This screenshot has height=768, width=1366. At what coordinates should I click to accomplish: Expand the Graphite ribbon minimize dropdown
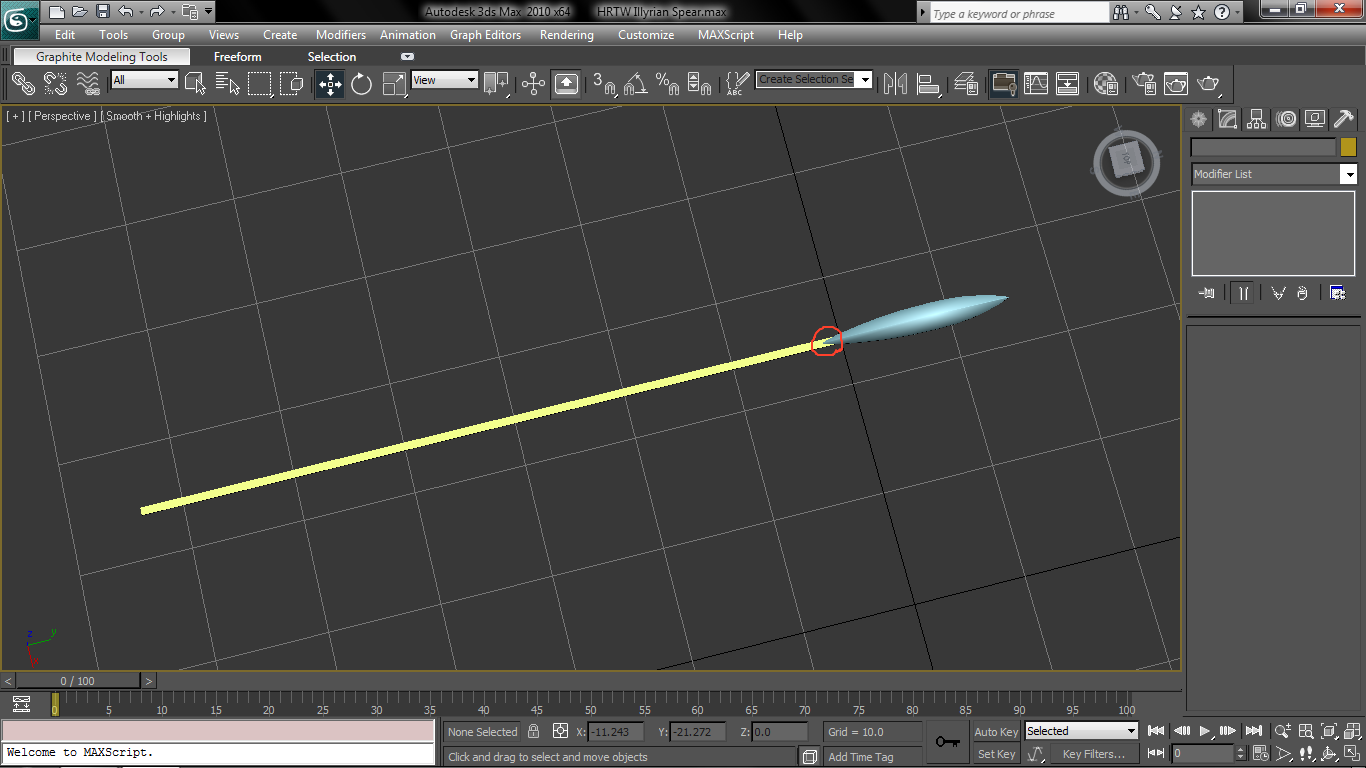coord(407,57)
